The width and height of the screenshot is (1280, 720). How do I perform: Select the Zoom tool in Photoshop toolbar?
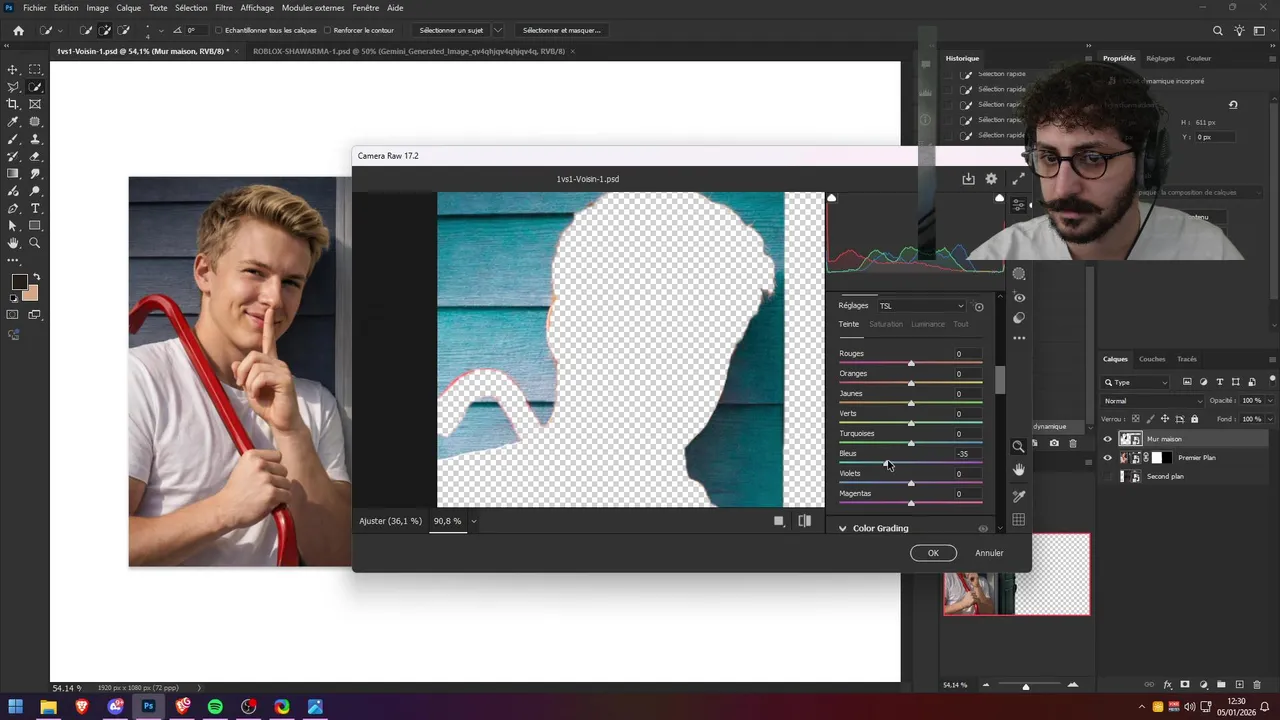tap(35, 243)
